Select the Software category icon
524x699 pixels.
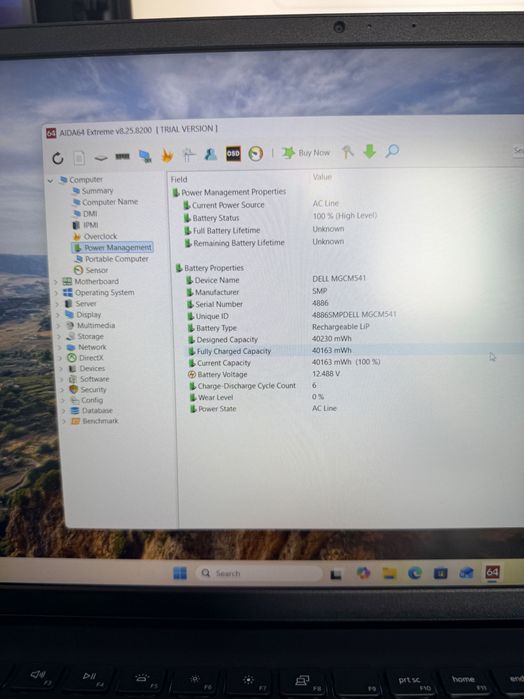(73, 379)
